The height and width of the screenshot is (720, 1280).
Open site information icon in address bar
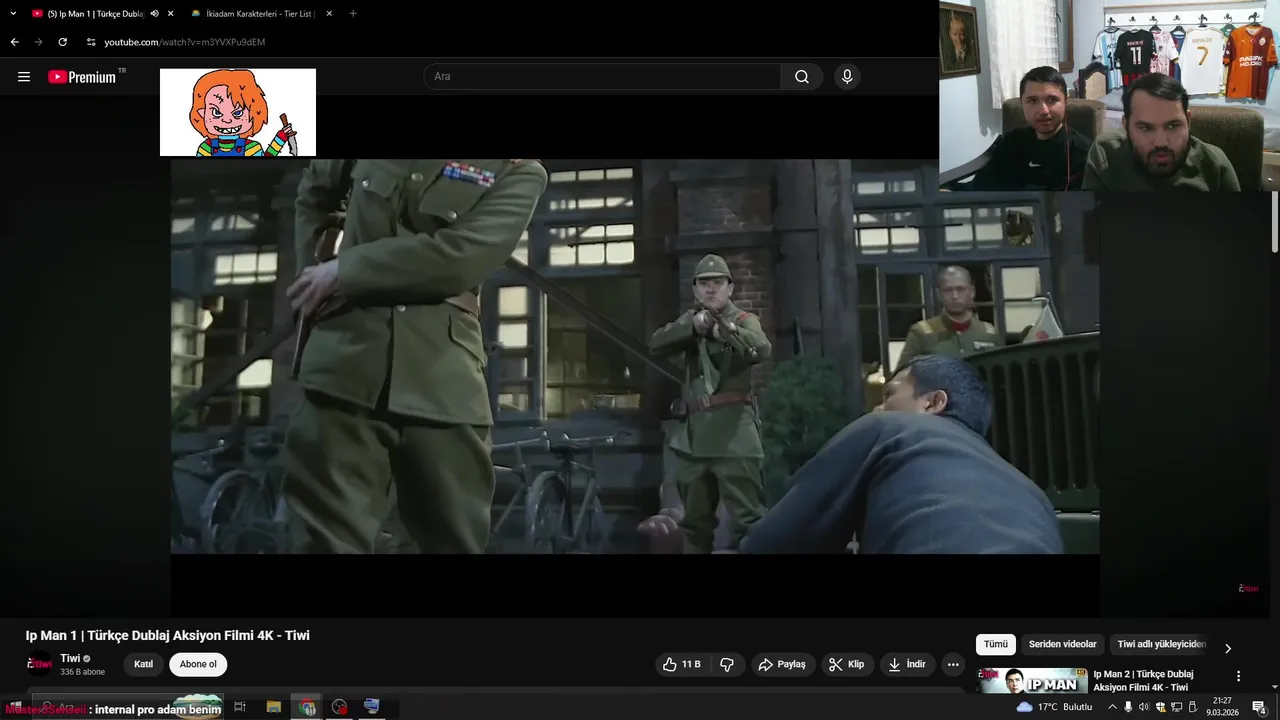click(91, 42)
